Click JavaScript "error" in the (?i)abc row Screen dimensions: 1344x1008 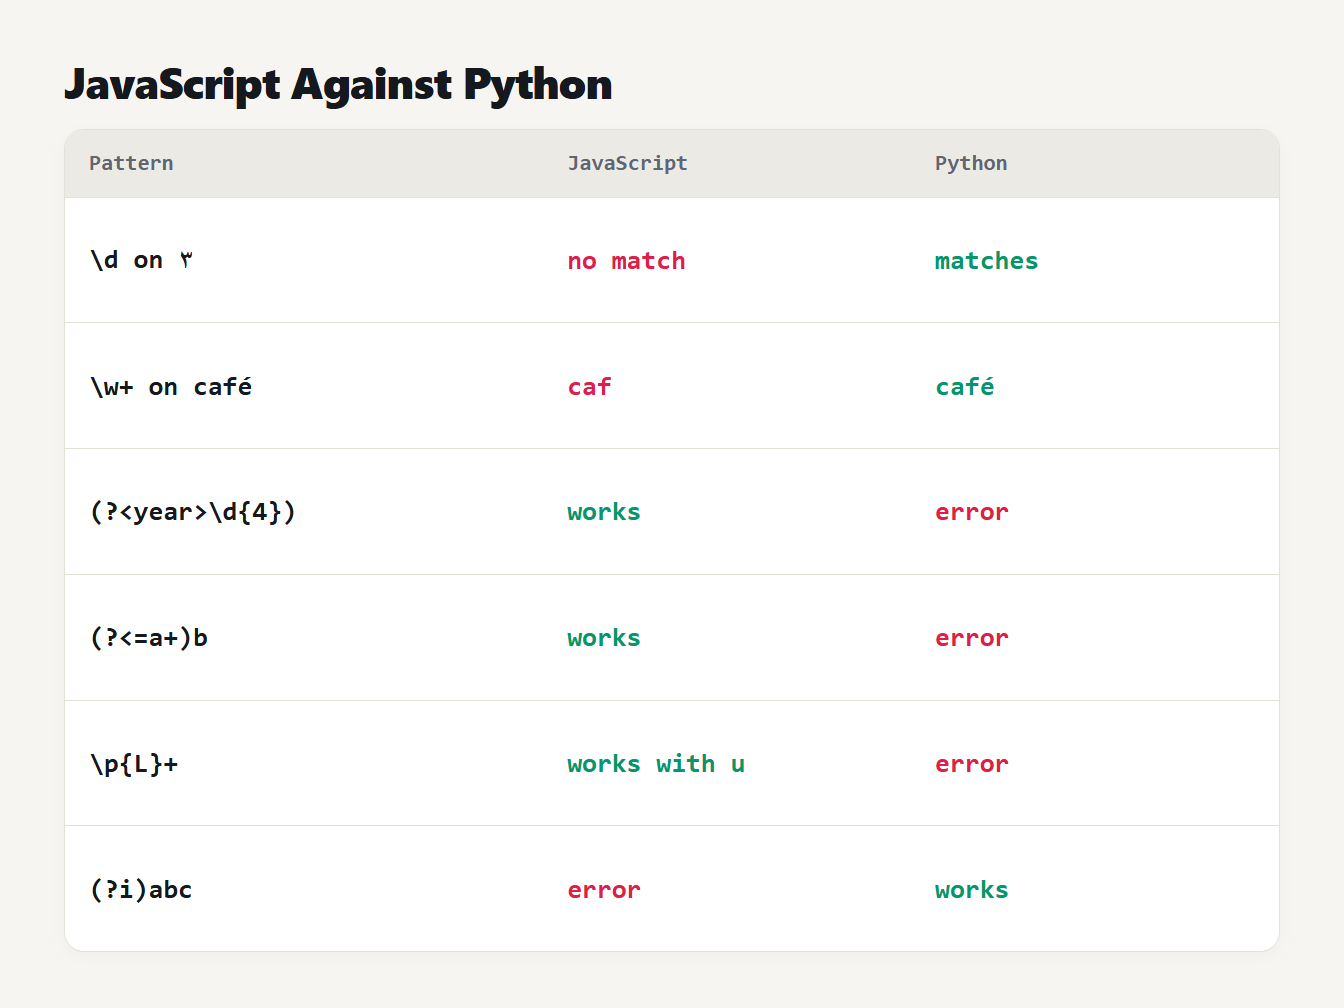pyautogui.click(x=604, y=890)
